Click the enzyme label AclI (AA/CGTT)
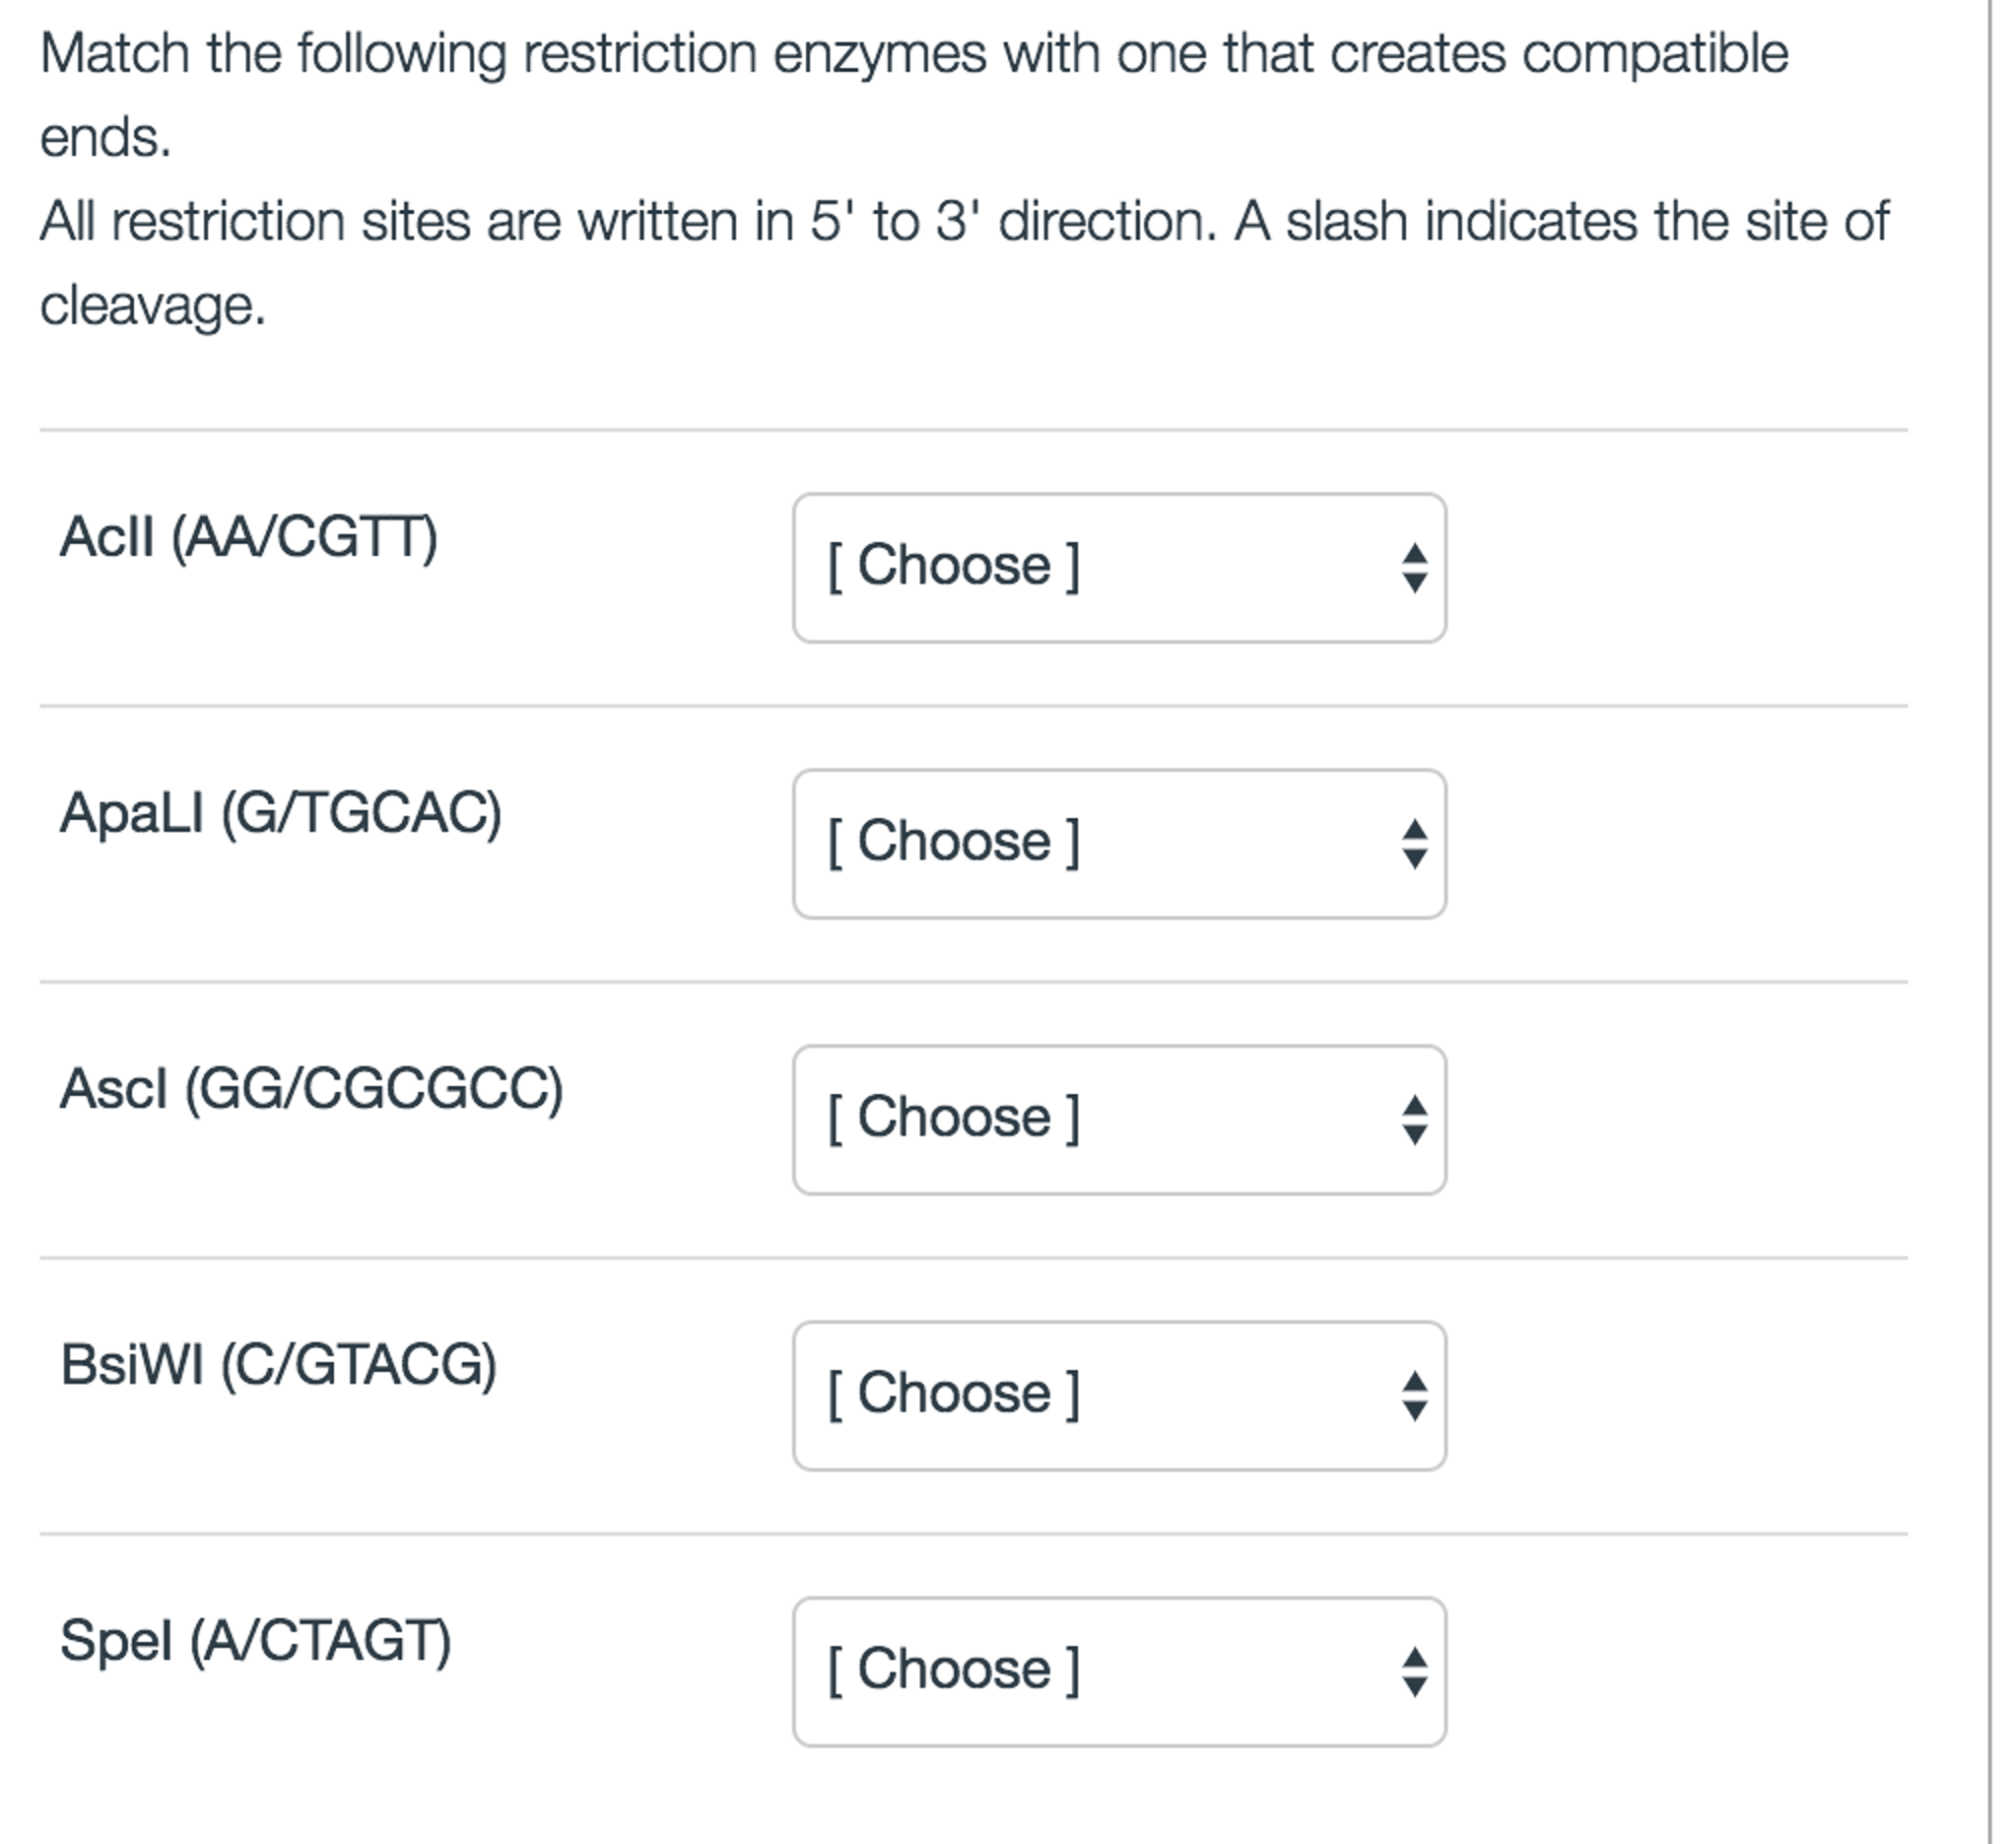Image resolution: width=2016 pixels, height=1844 pixels. click(x=247, y=540)
